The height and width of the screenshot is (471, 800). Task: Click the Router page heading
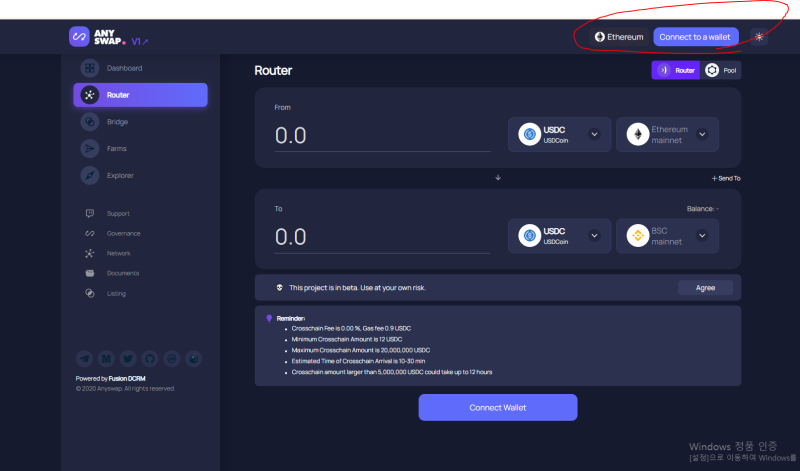[x=273, y=70]
